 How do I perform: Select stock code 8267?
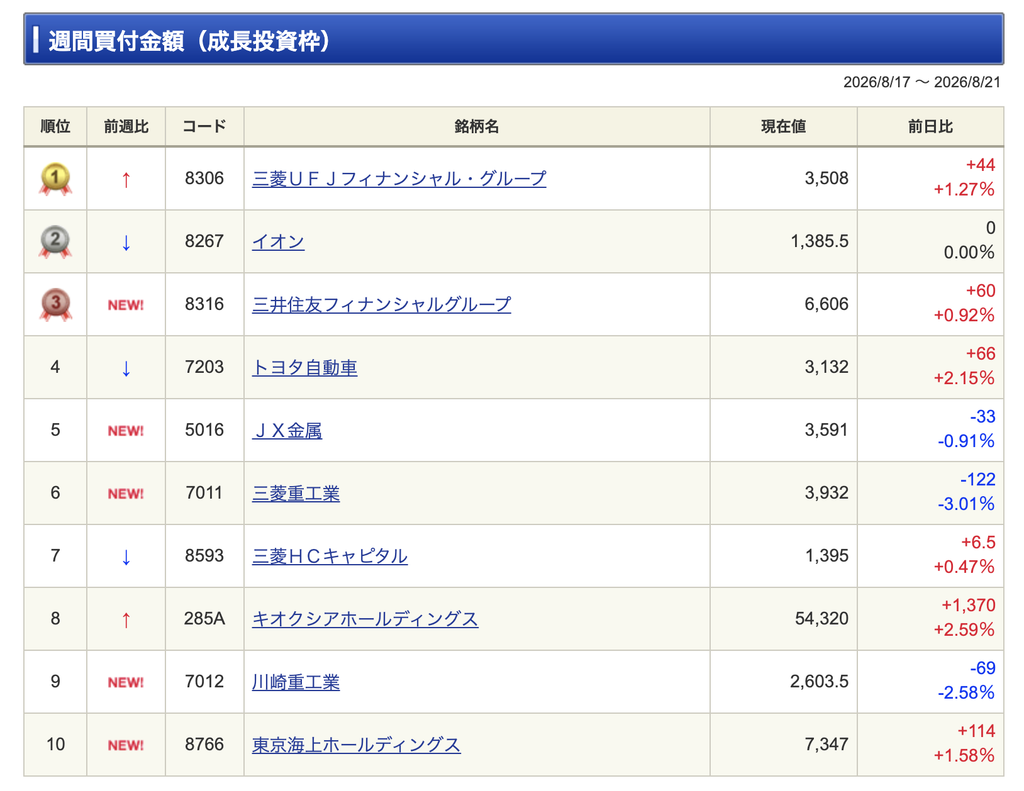pyautogui.click(x=204, y=241)
